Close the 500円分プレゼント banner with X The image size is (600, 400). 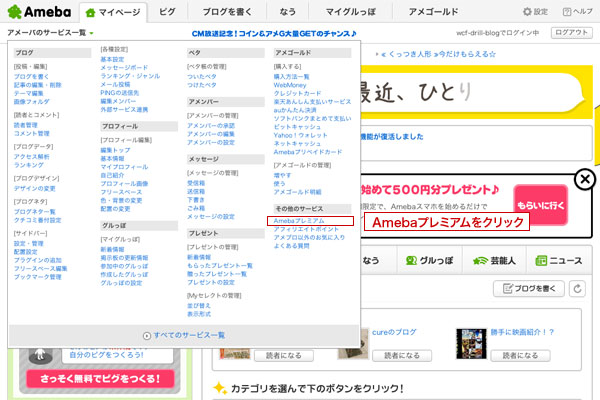[x=585, y=179]
